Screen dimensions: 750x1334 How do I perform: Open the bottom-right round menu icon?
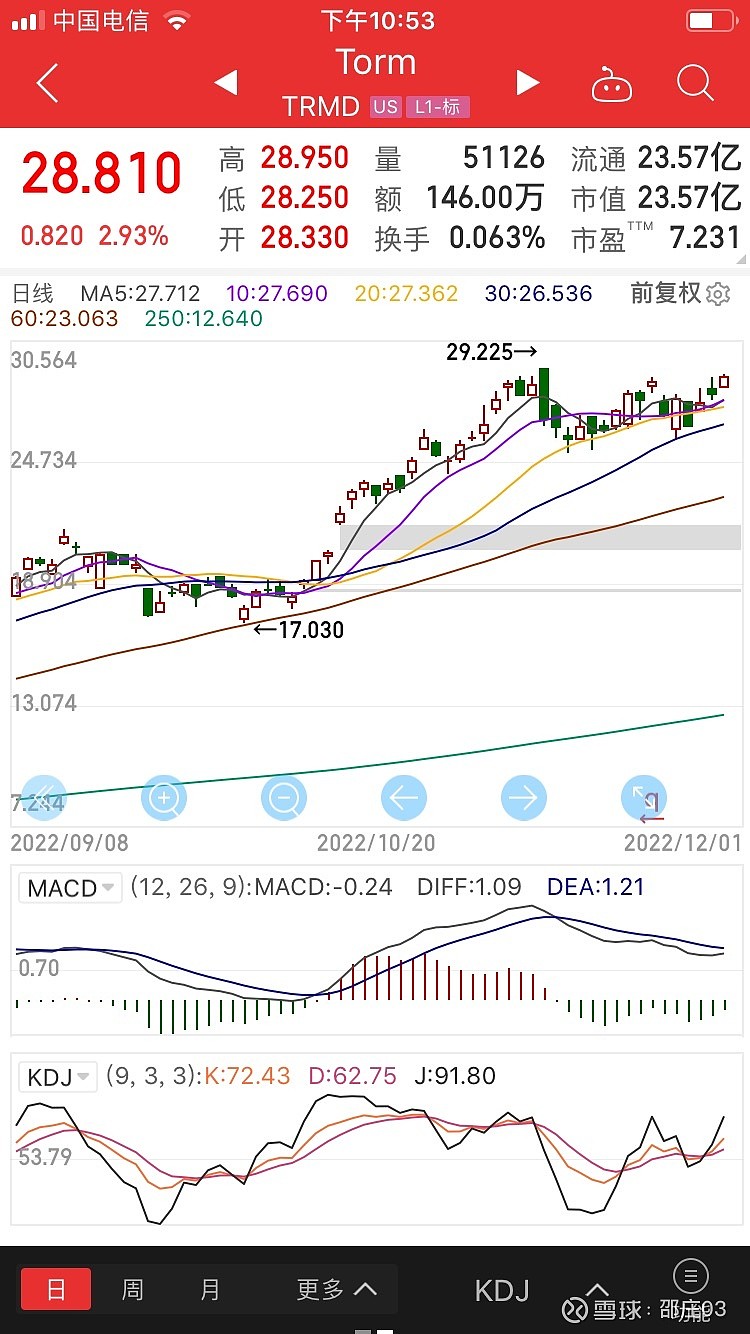691,1275
